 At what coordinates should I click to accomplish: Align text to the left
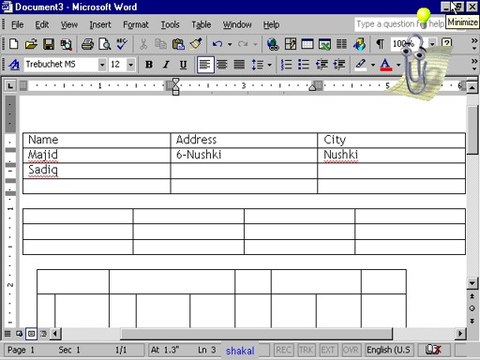[x=205, y=64]
